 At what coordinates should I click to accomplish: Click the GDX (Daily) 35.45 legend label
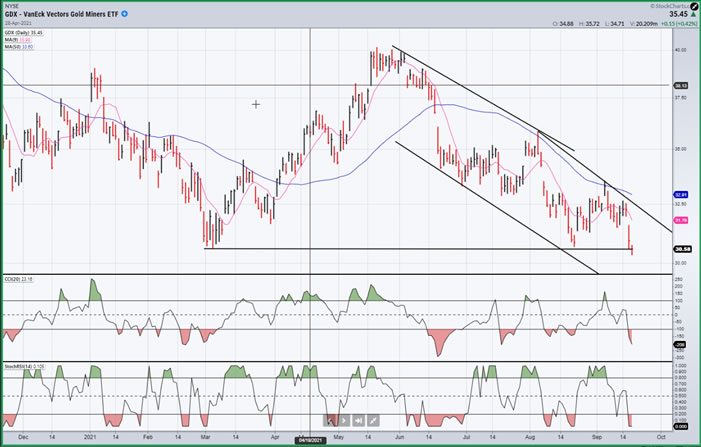23,33
